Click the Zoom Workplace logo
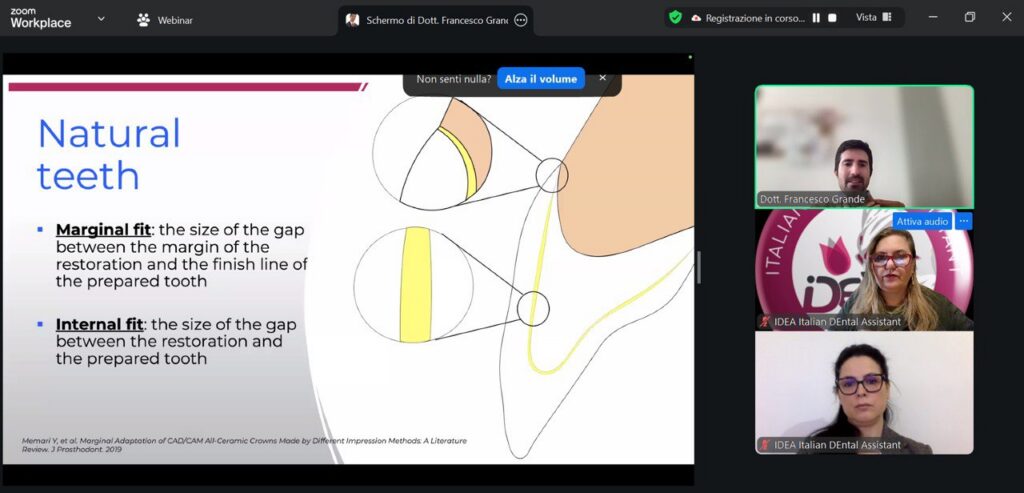This screenshot has width=1024, height=493. [40, 18]
